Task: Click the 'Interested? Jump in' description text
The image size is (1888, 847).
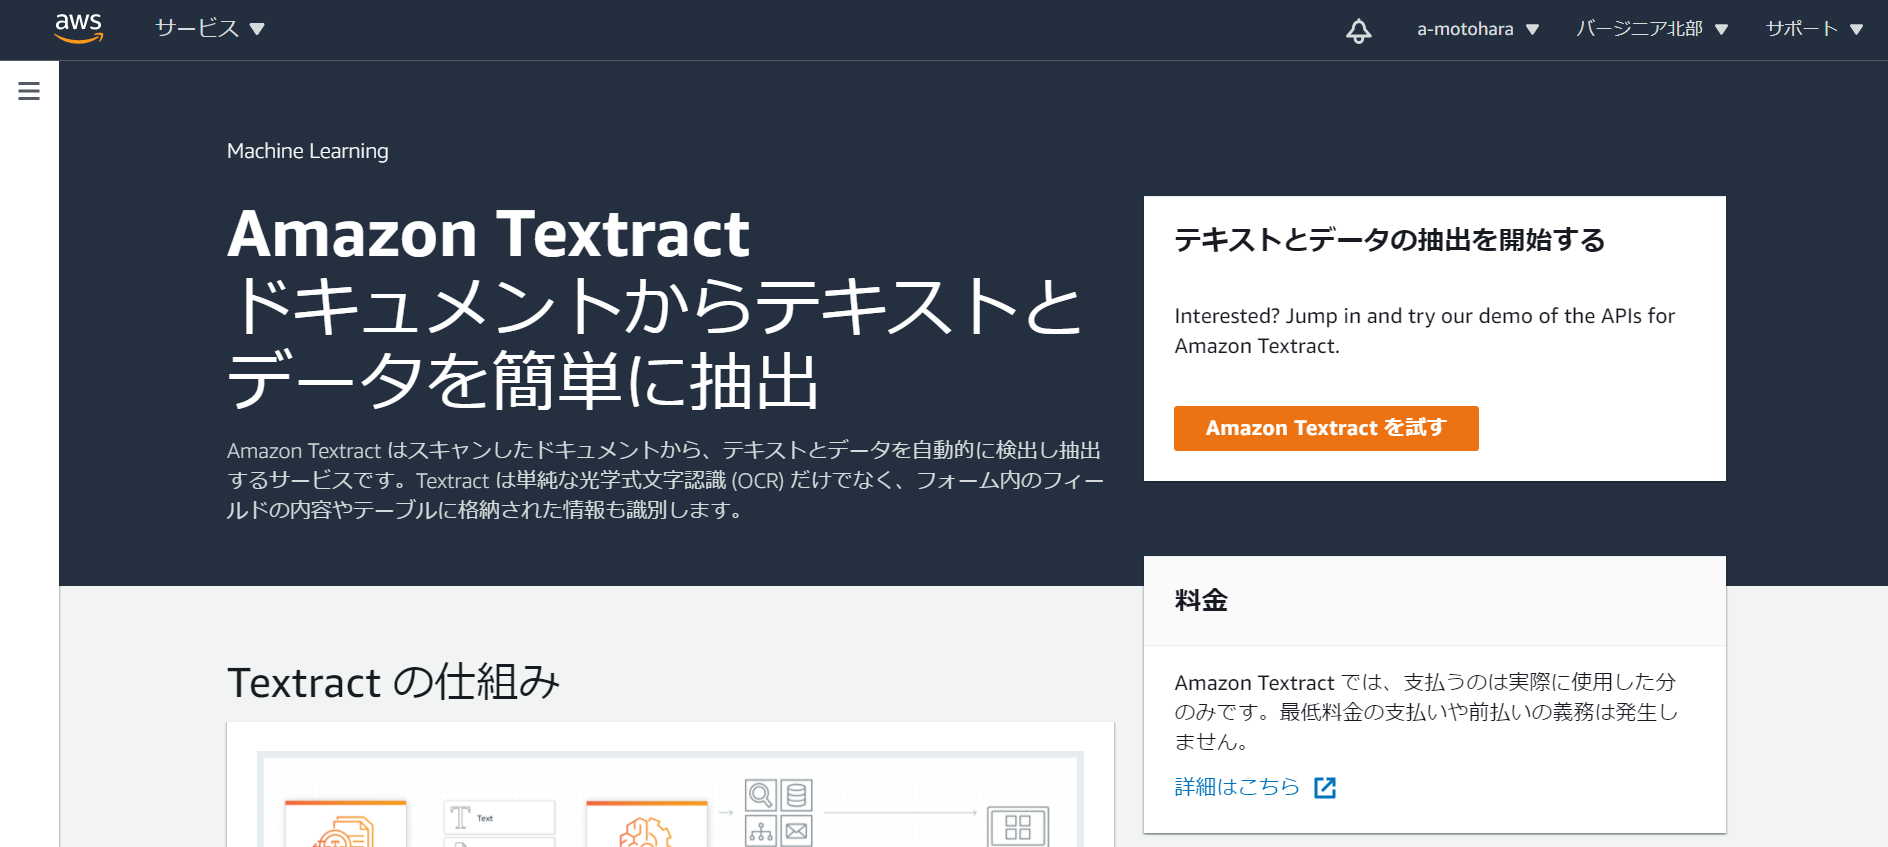Action: [1424, 331]
